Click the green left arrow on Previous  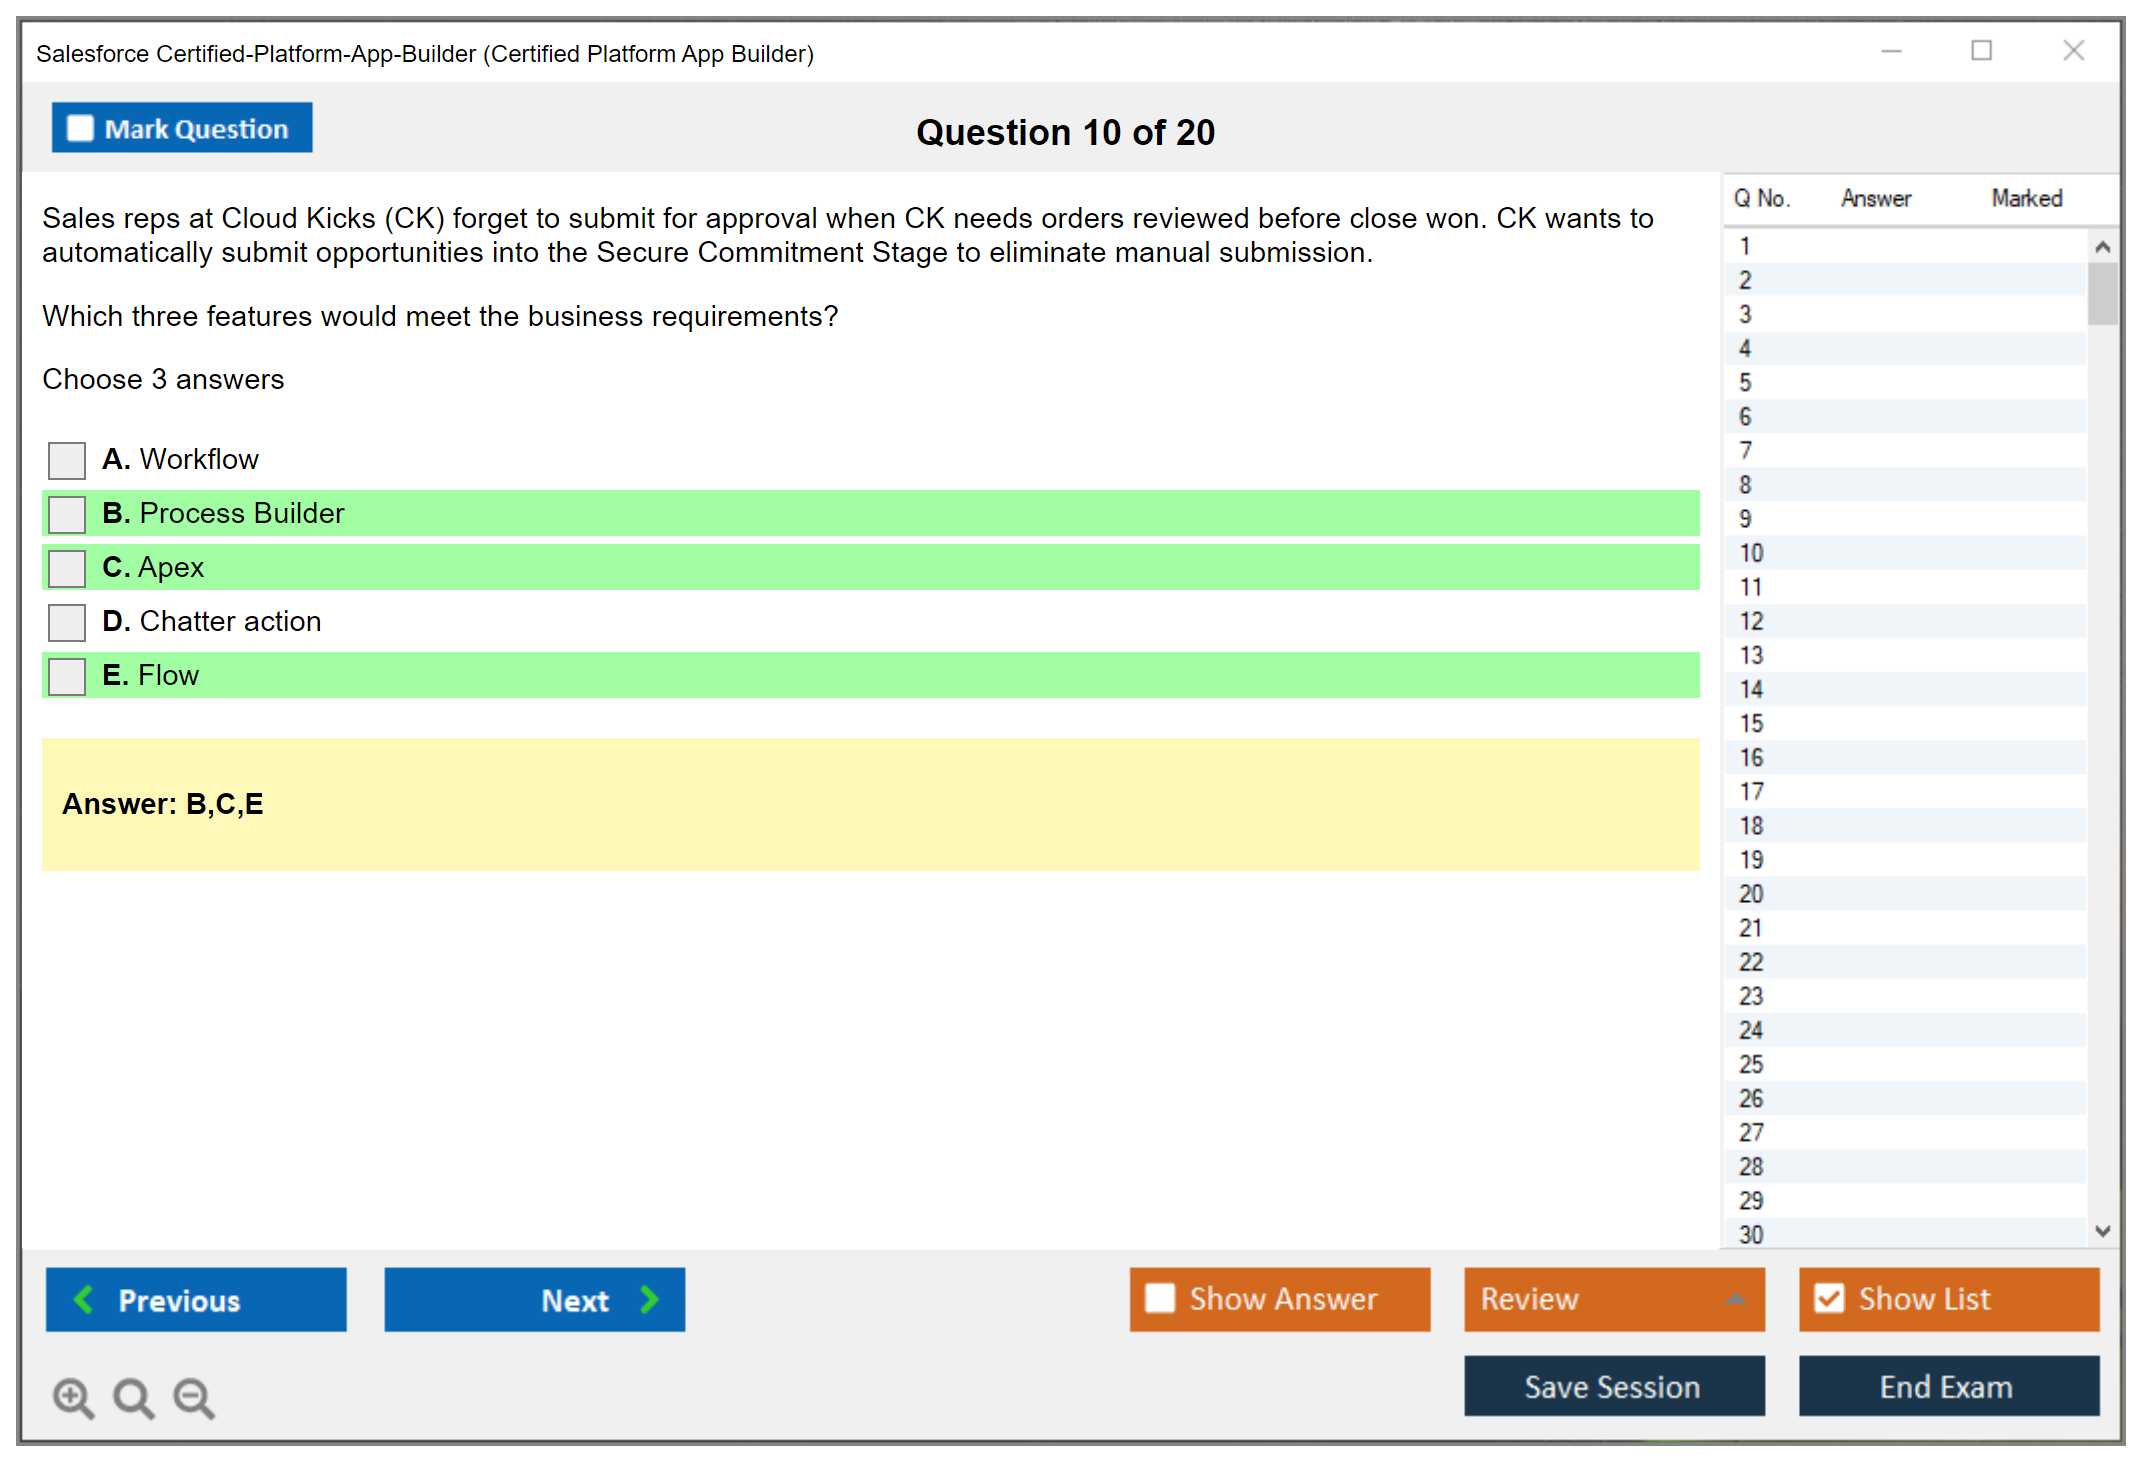84,1299
